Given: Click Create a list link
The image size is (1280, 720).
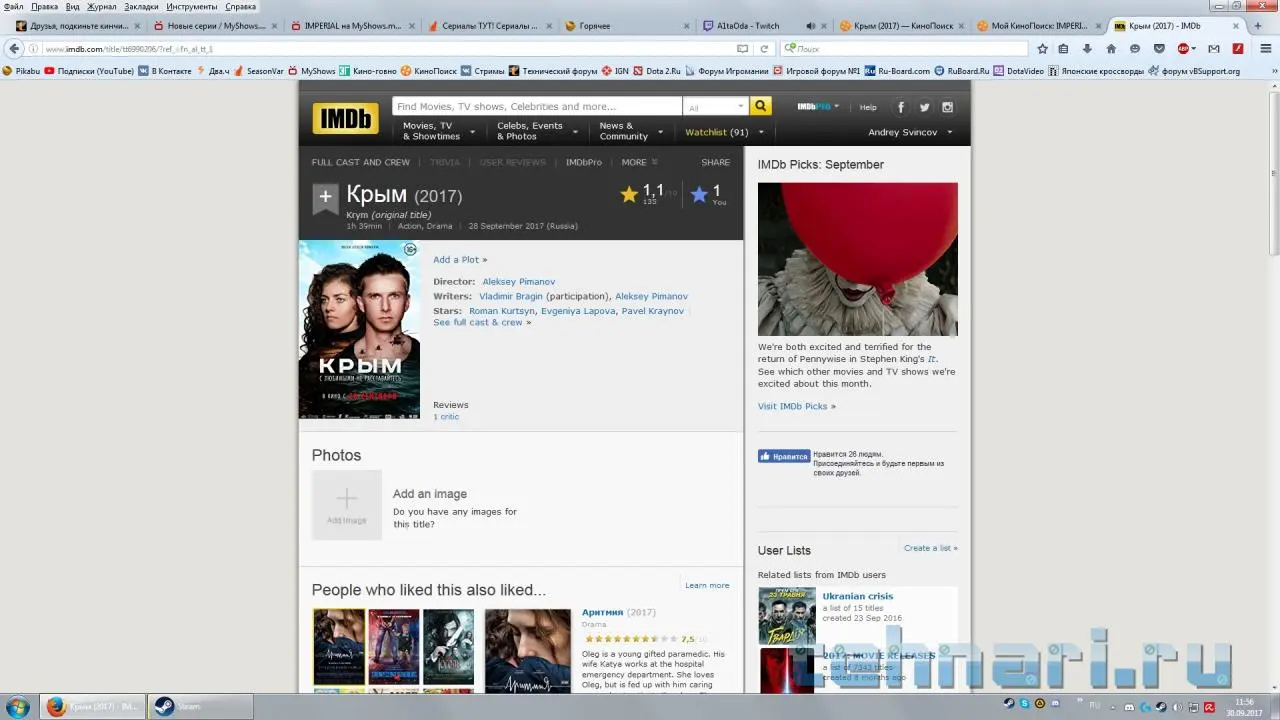Looking at the screenshot, I should [931, 548].
